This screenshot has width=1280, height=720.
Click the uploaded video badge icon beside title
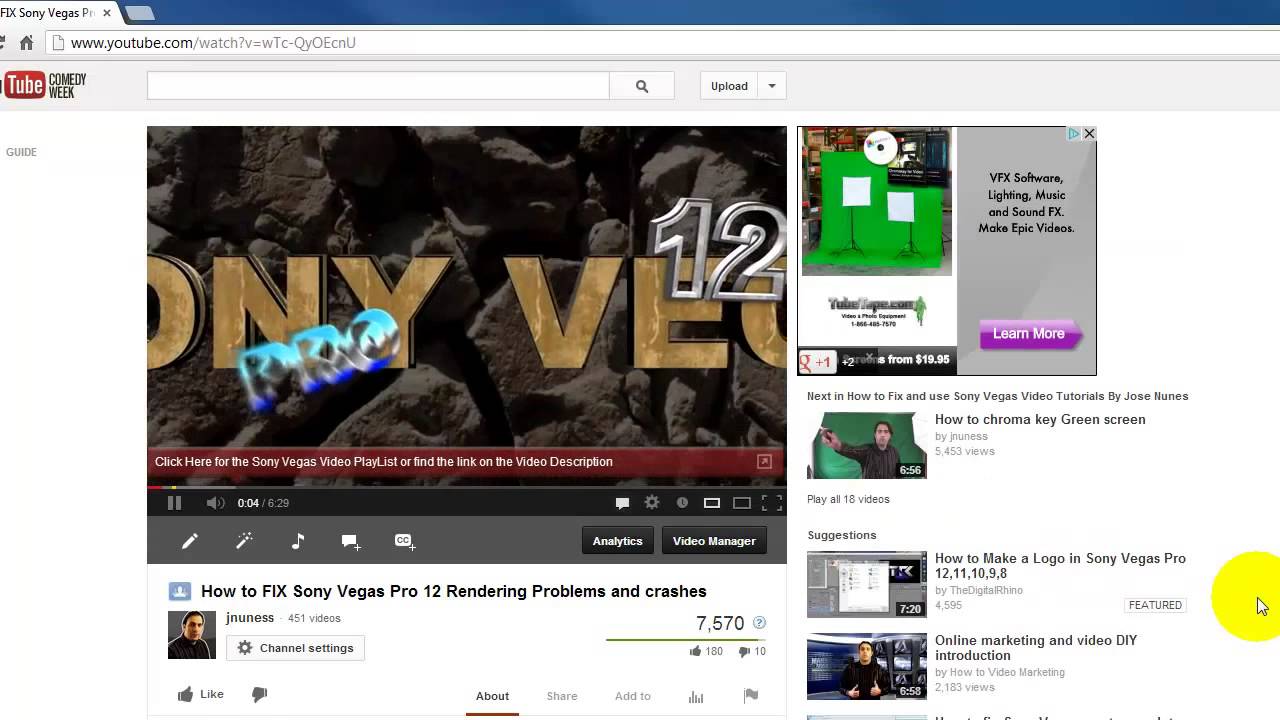pyautogui.click(x=180, y=591)
